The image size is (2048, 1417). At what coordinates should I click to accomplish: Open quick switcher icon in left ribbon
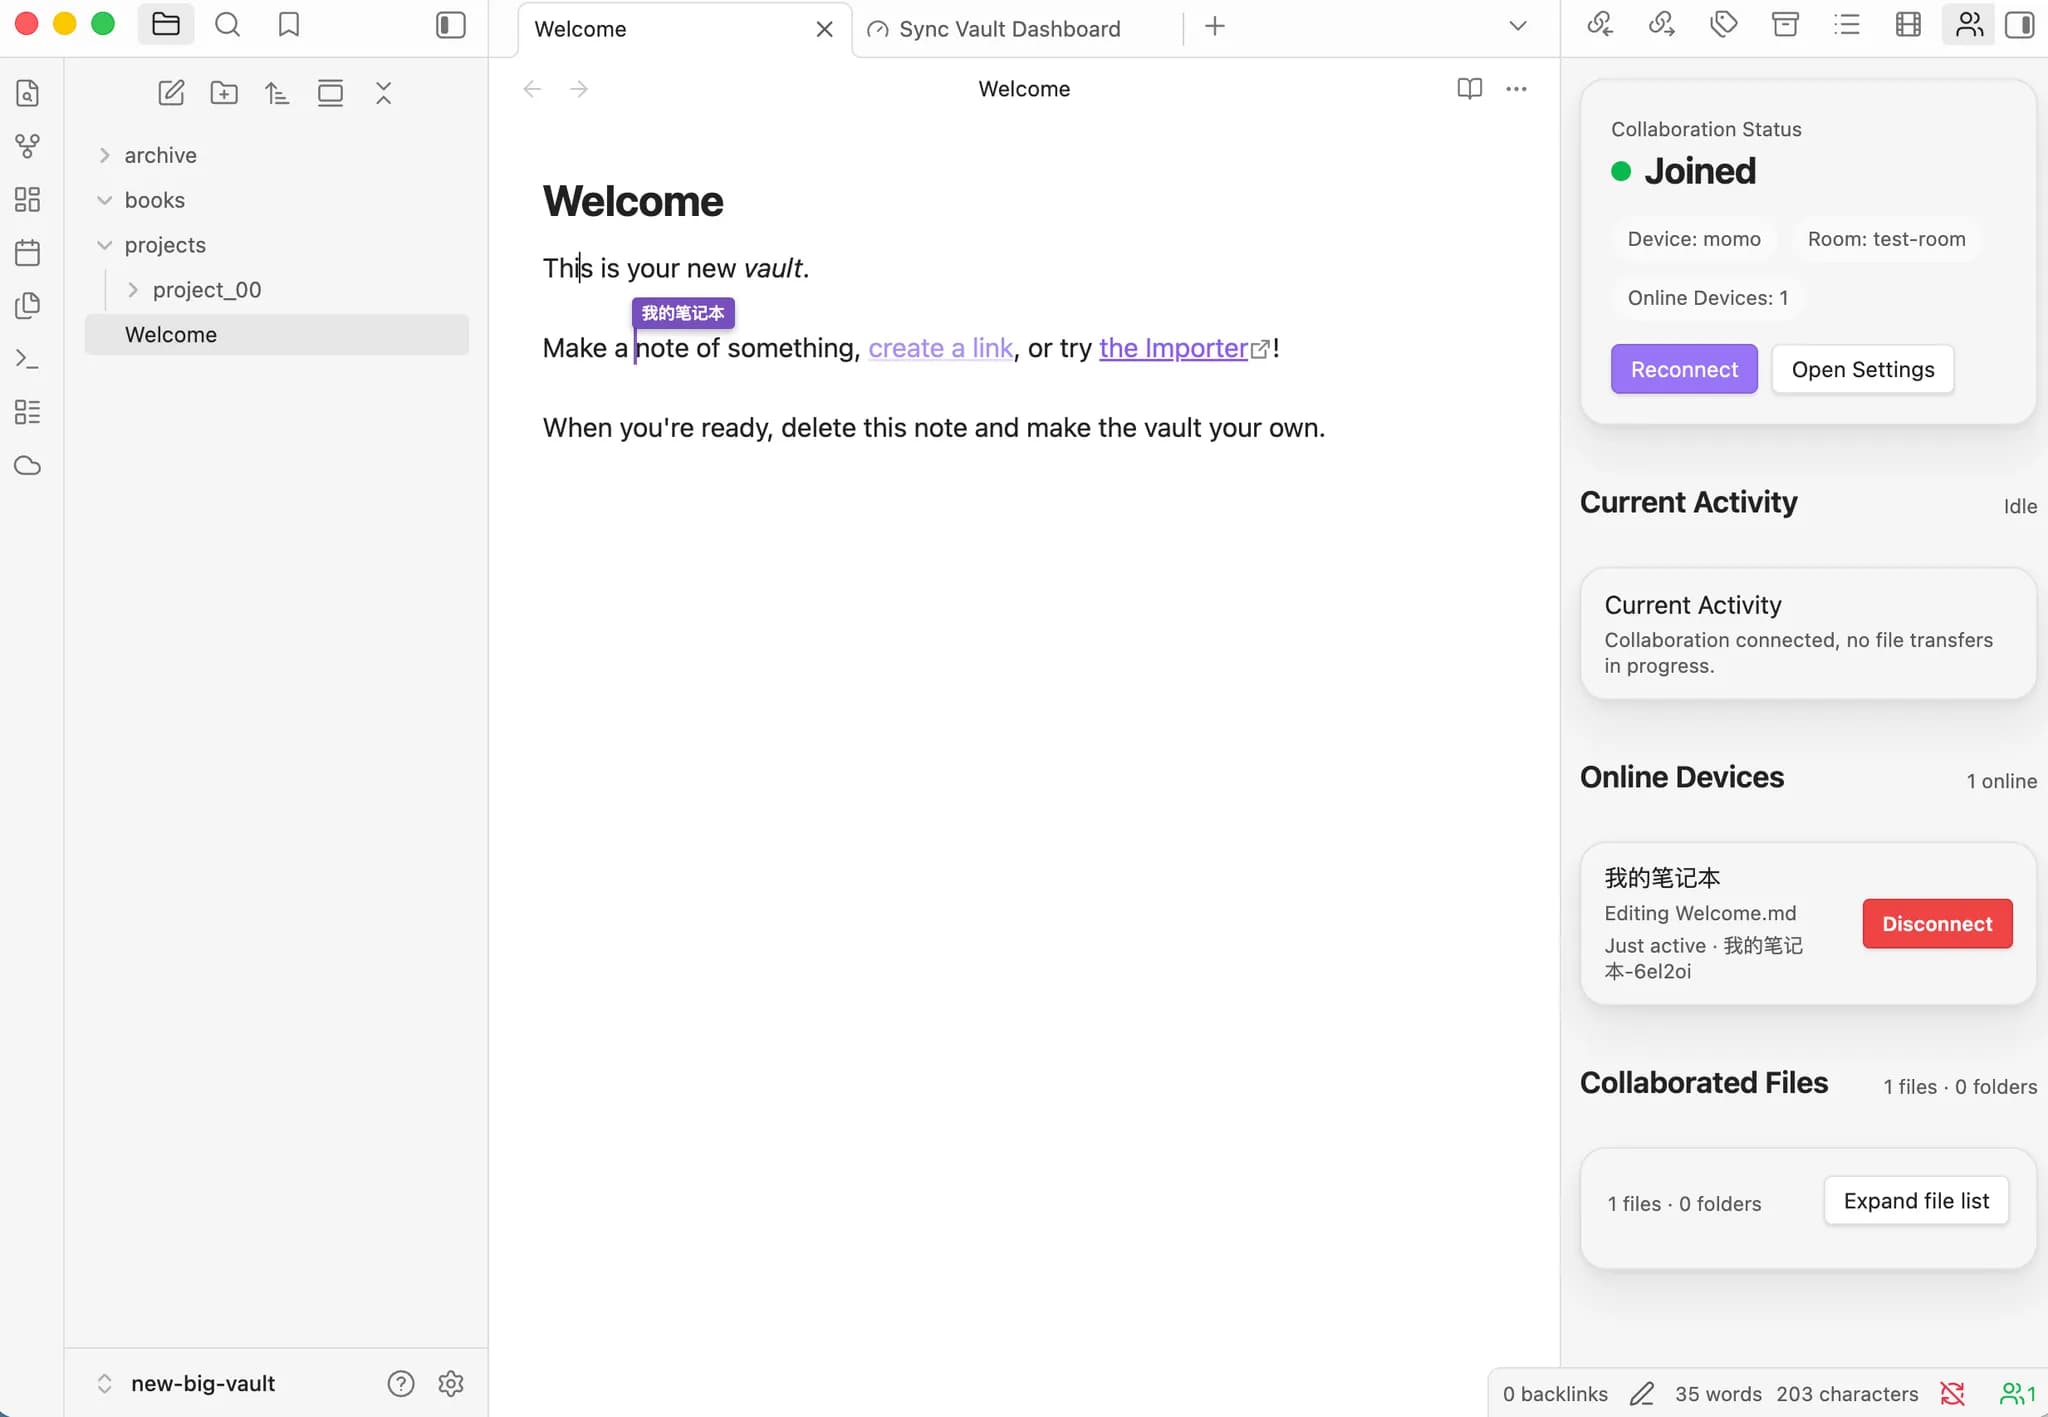click(28, 93)
